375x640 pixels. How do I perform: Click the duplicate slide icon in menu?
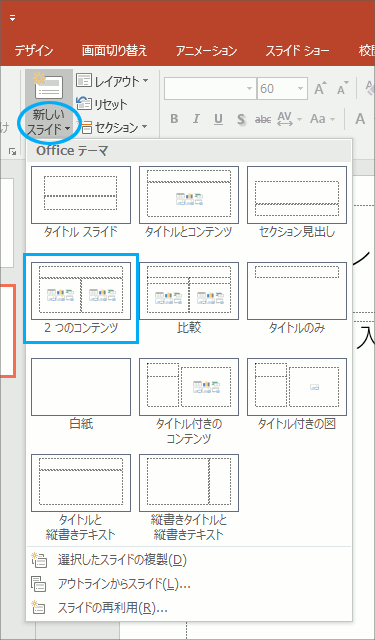(x=39, y=560)
